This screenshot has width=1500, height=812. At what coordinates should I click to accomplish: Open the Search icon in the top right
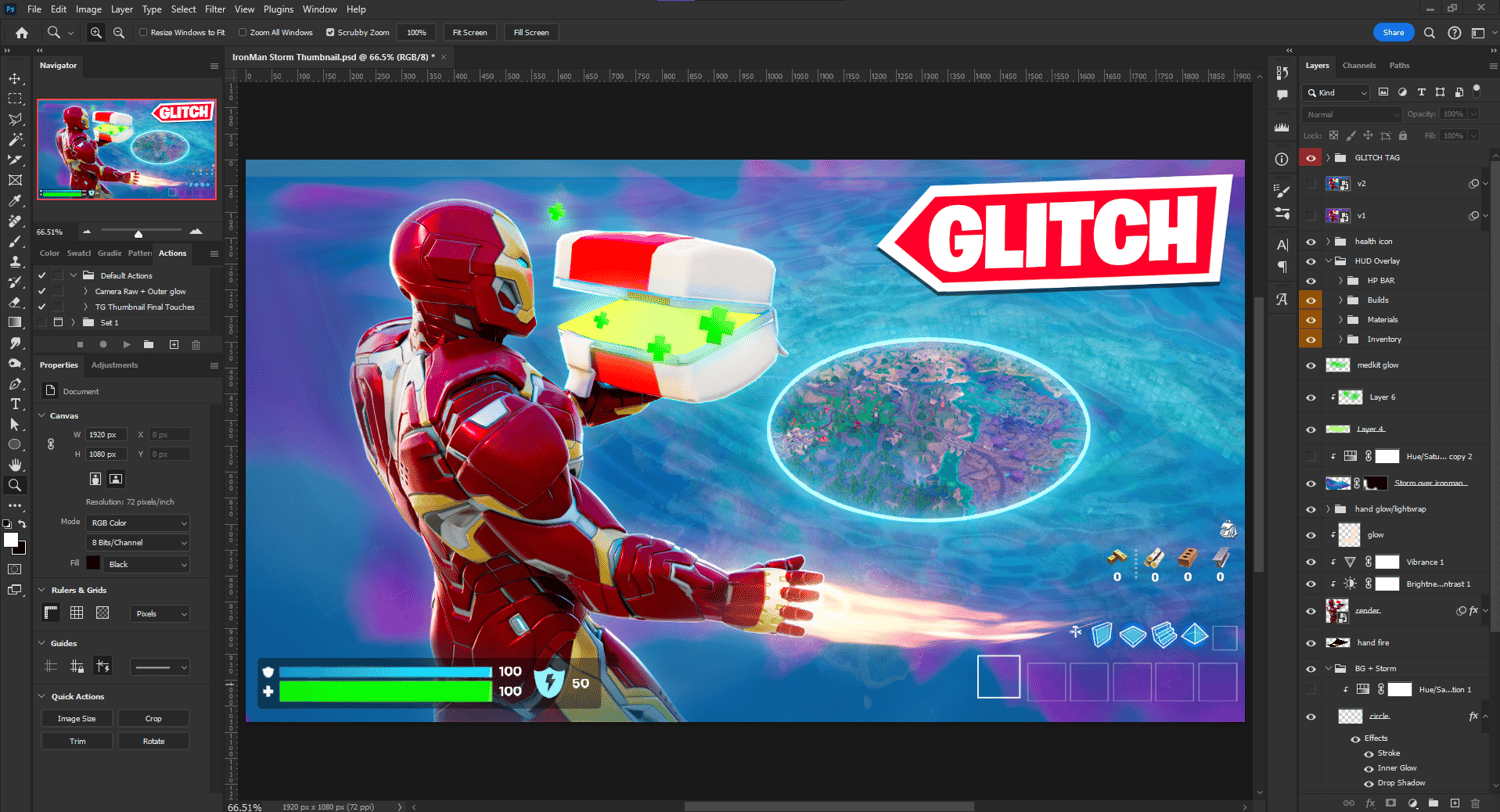pos(1429,33)
